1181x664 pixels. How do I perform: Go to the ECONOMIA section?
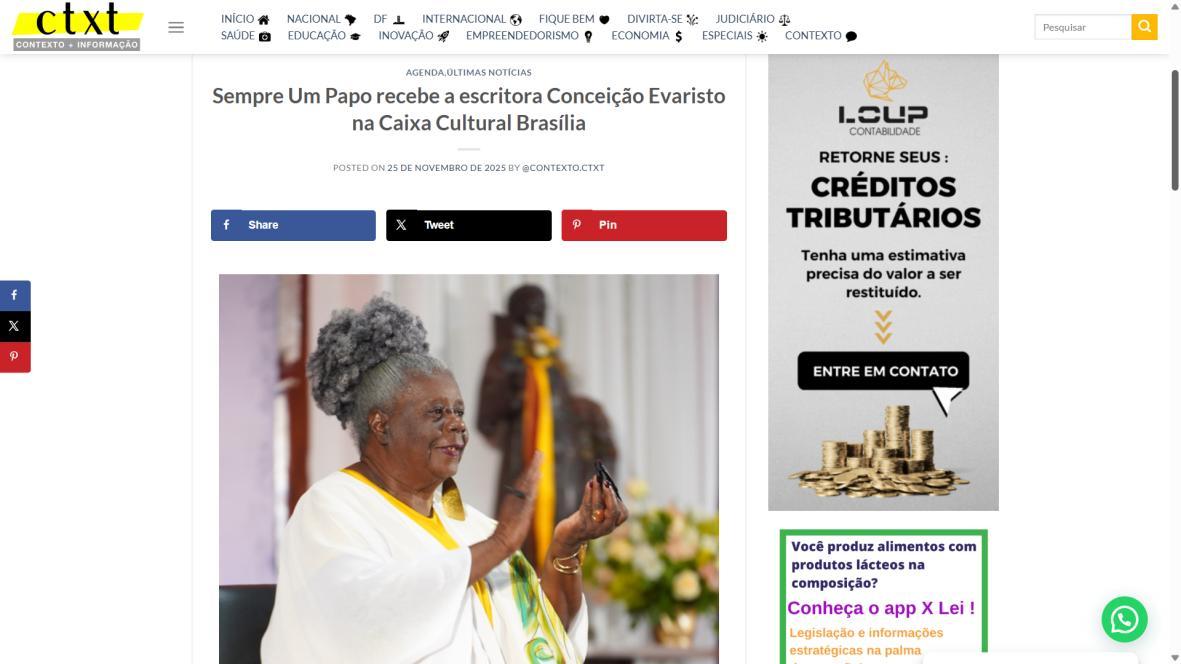tap(647, 35)
